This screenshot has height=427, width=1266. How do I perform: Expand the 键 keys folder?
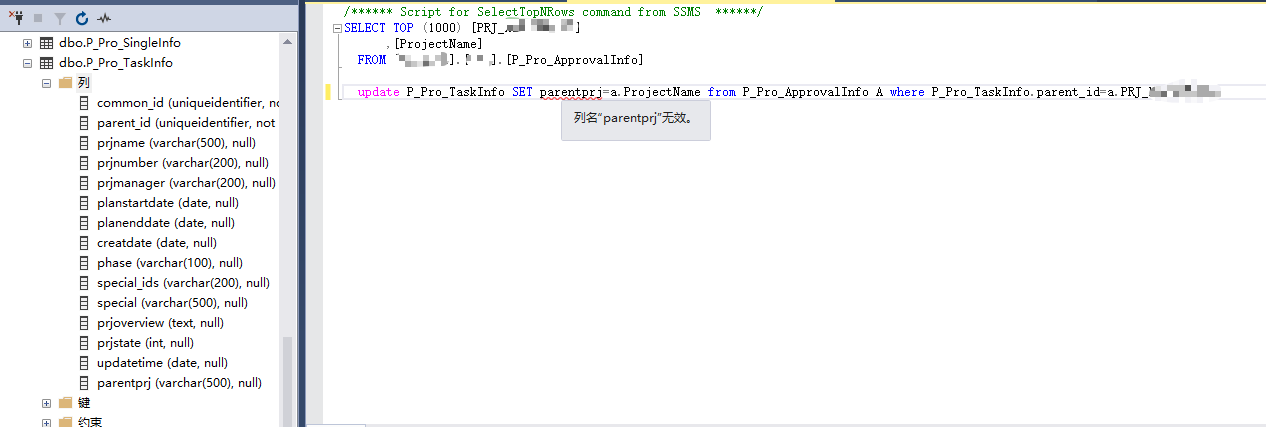pyautogui.click(x=46, y=403)
